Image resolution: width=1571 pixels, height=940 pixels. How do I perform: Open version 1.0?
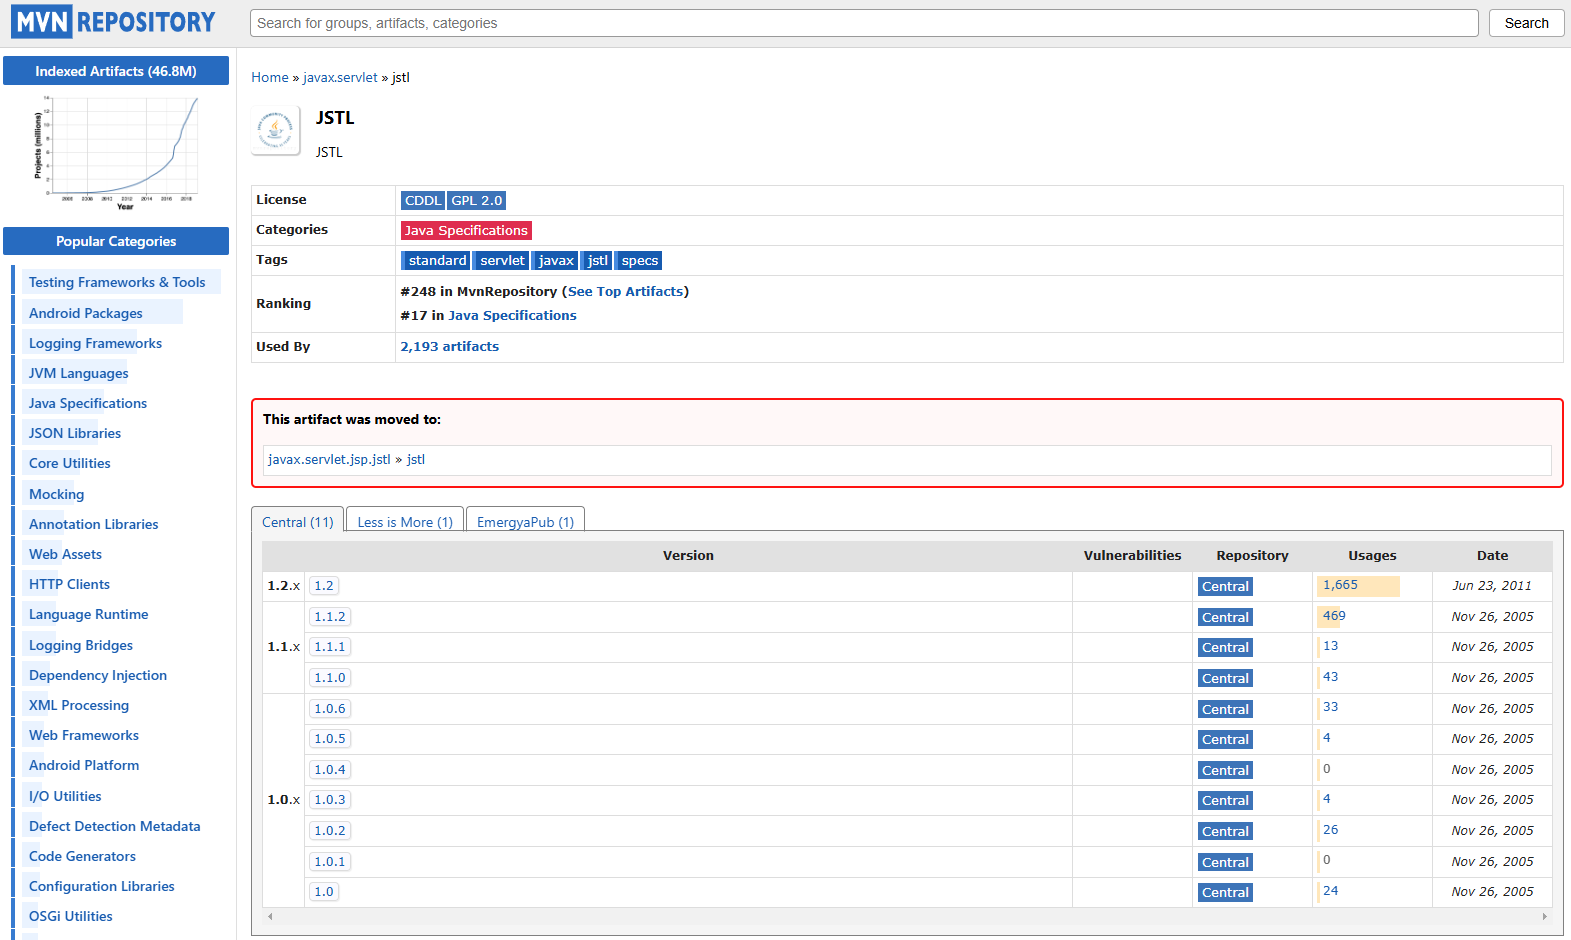click(x=324, y=892)
